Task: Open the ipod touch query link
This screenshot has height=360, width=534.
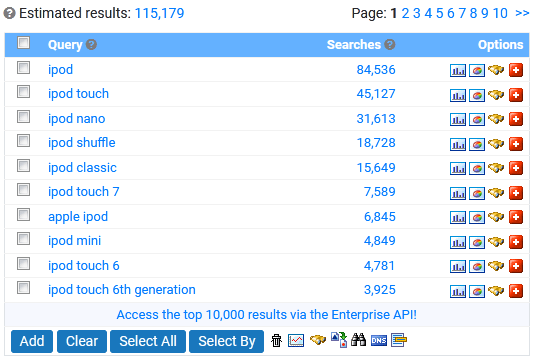Action: click(78, 94)
